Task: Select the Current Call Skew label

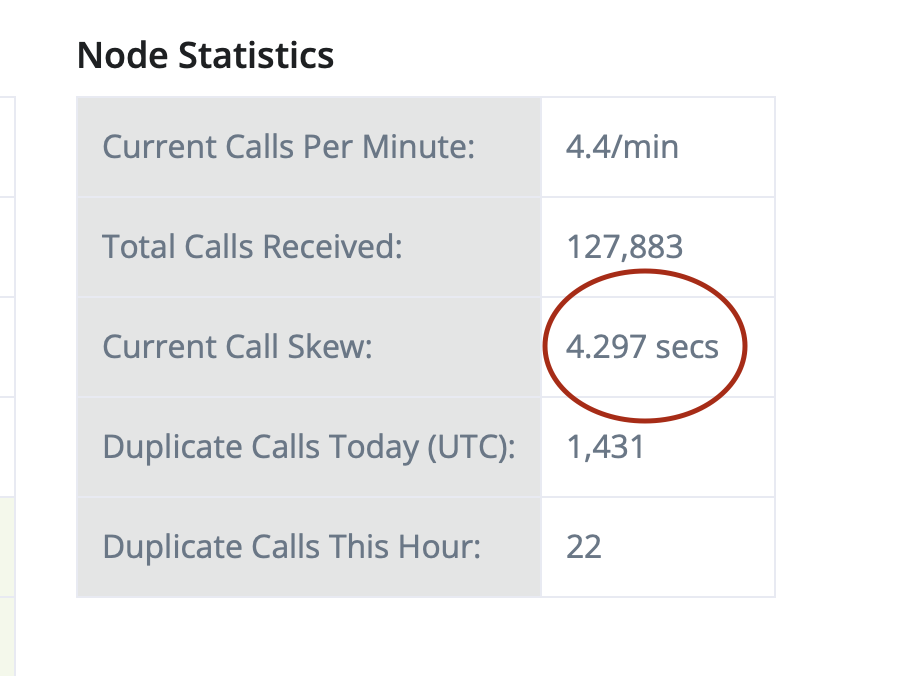Action: click(x=237, y=347)
